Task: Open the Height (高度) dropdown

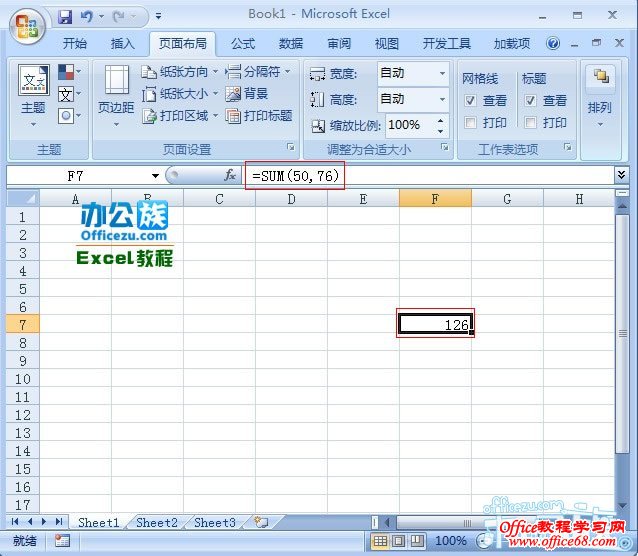Action: (x=442, y=99)
